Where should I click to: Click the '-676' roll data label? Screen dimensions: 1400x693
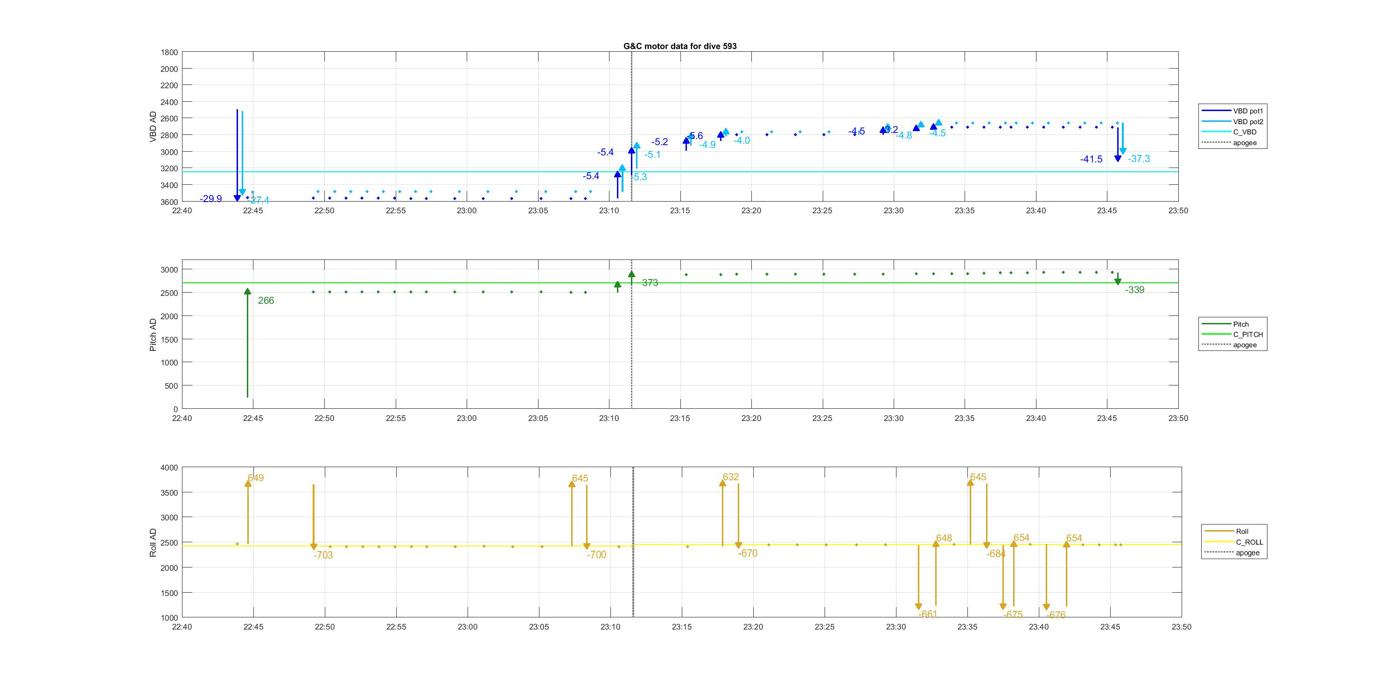(x=1056, y=615)
